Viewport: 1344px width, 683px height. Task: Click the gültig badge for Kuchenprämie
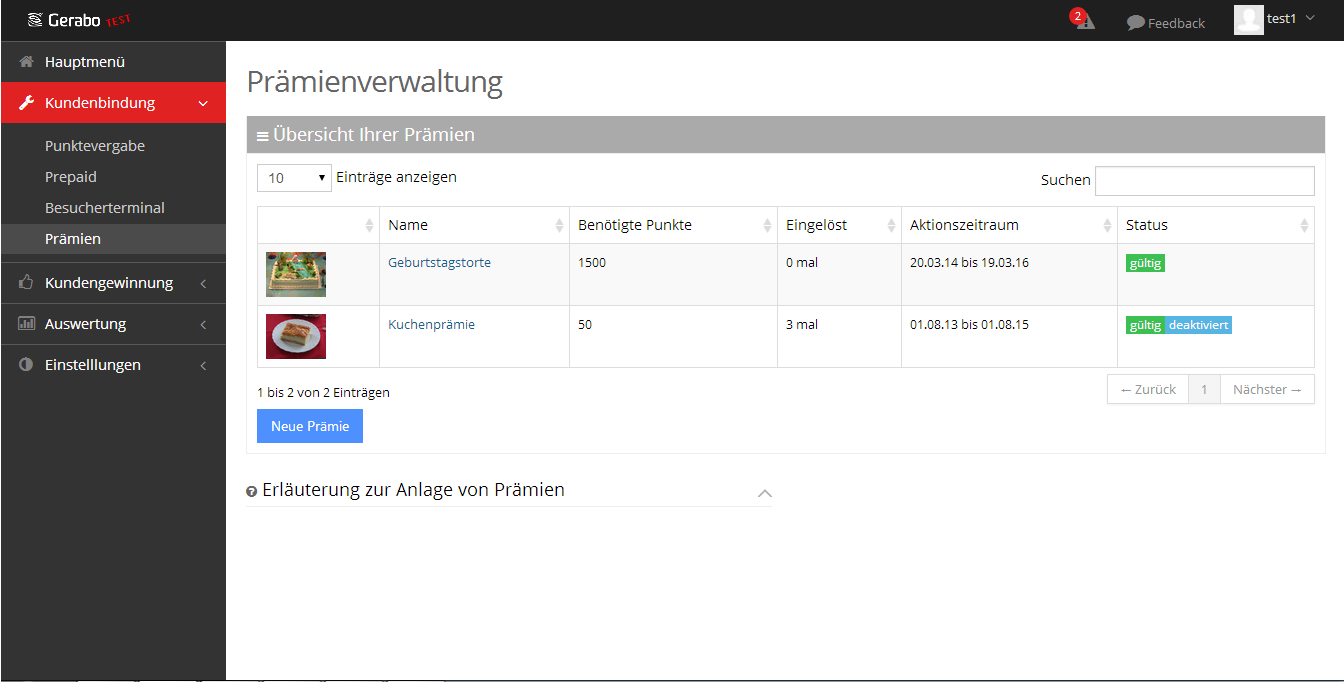[1145, 325]
